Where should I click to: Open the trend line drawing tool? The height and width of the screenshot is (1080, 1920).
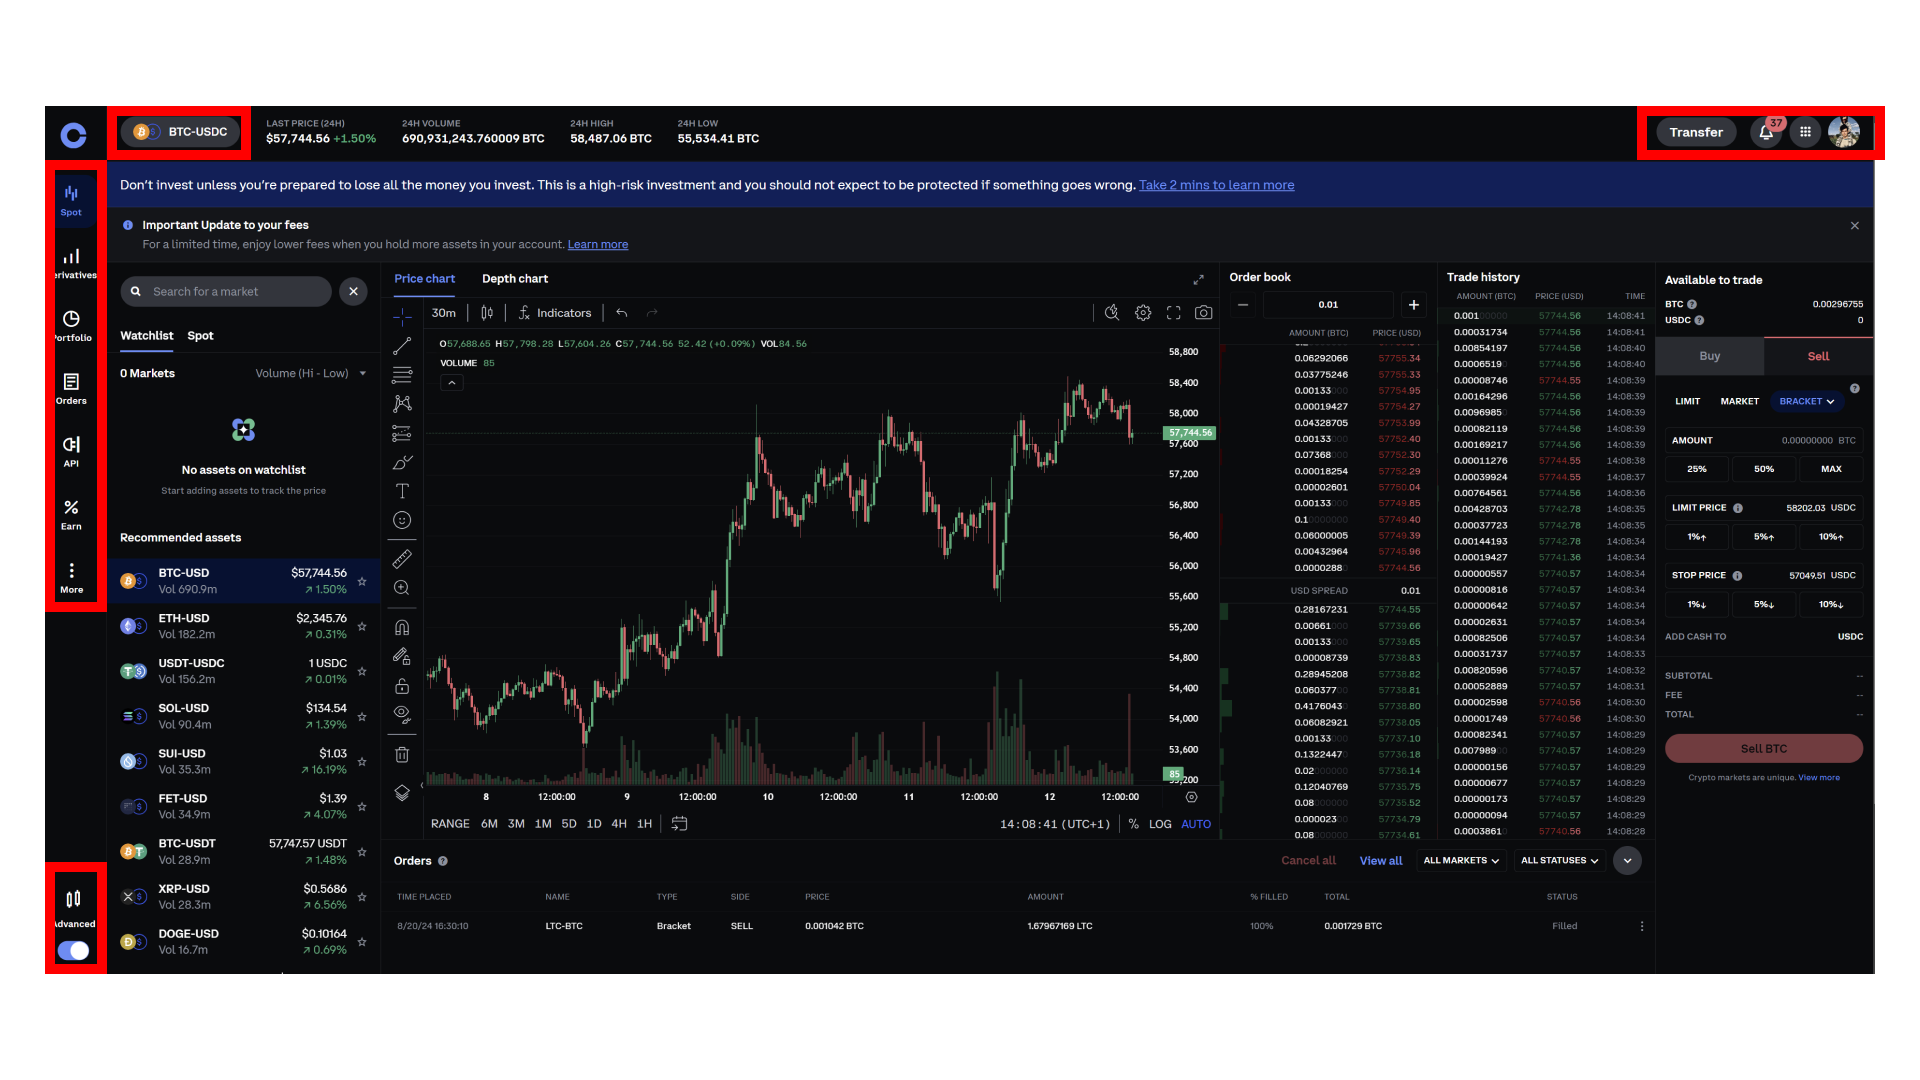(402, 345)
